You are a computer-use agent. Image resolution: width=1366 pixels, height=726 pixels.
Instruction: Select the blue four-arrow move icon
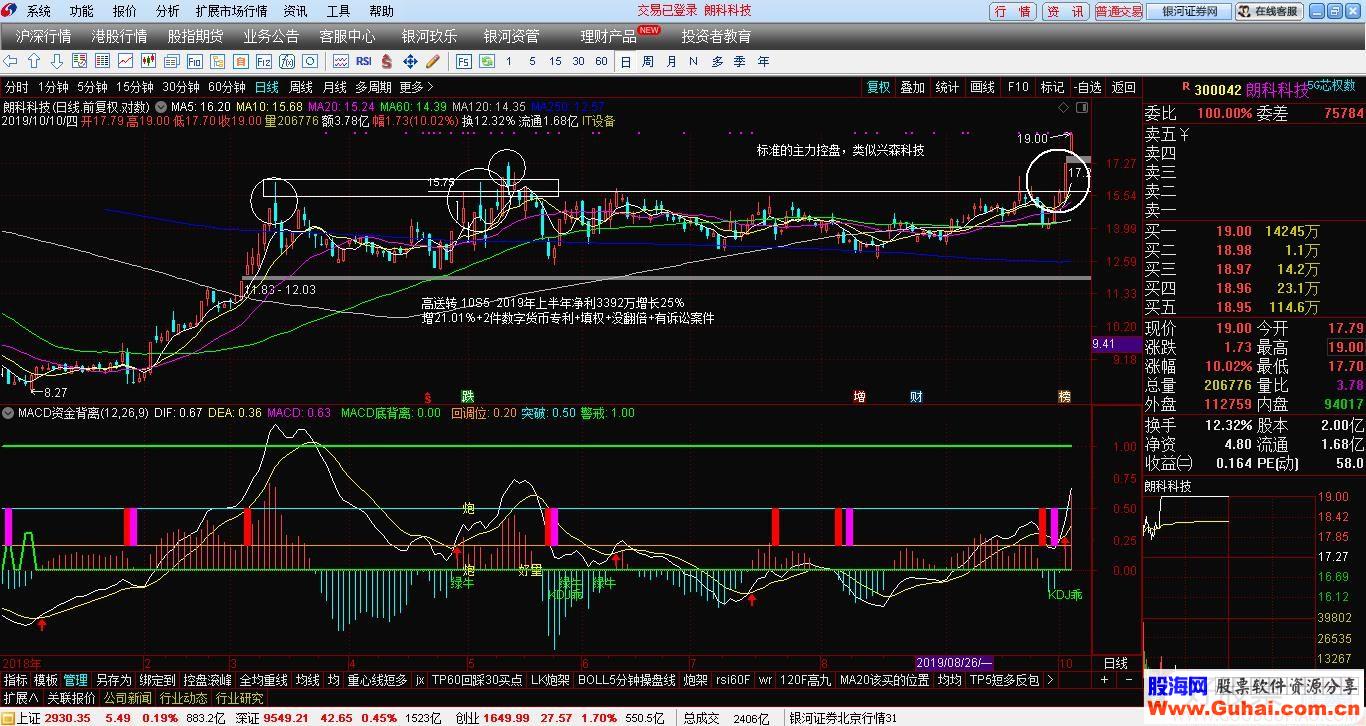(410, 61)
